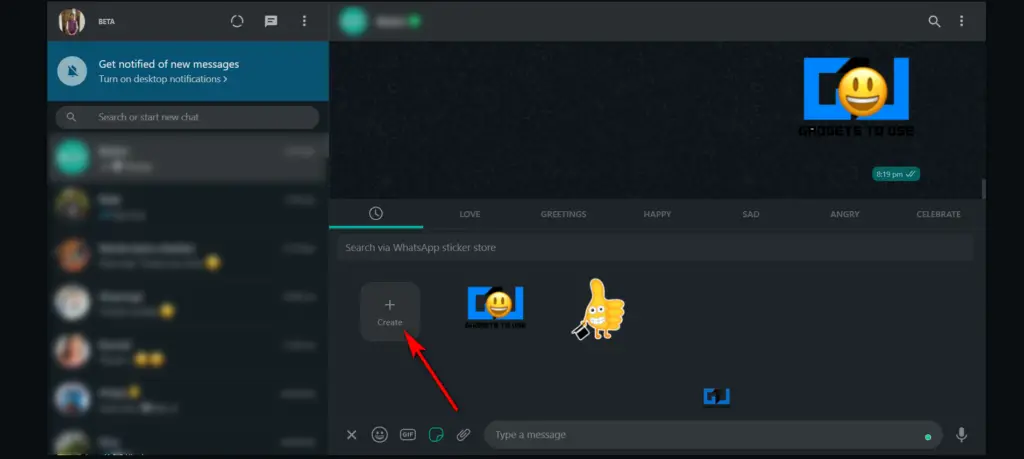Switch to the ANGRY sticker tab

click(x=845, y=214)
